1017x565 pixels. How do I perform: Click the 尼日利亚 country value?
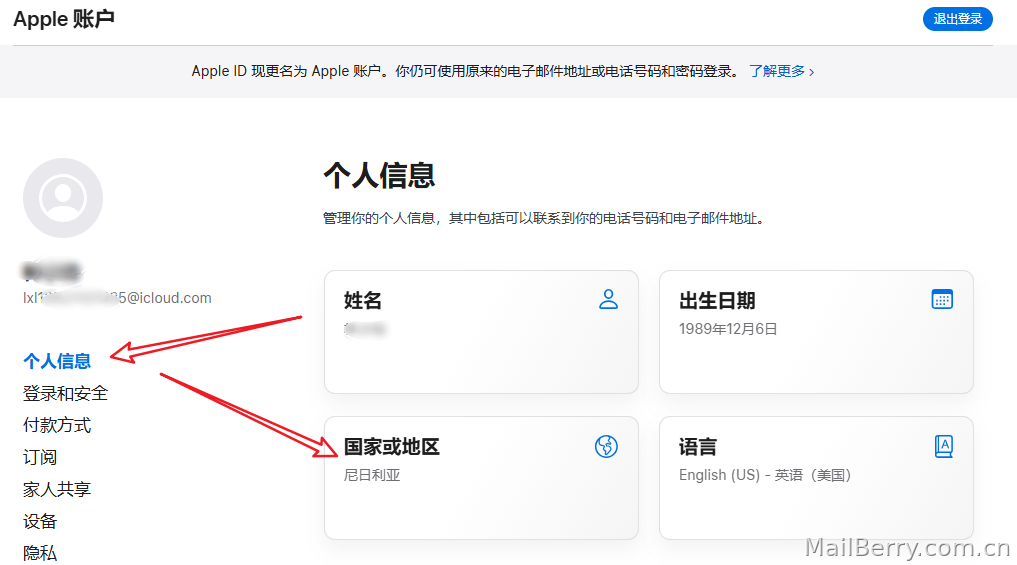pos(372,475)
